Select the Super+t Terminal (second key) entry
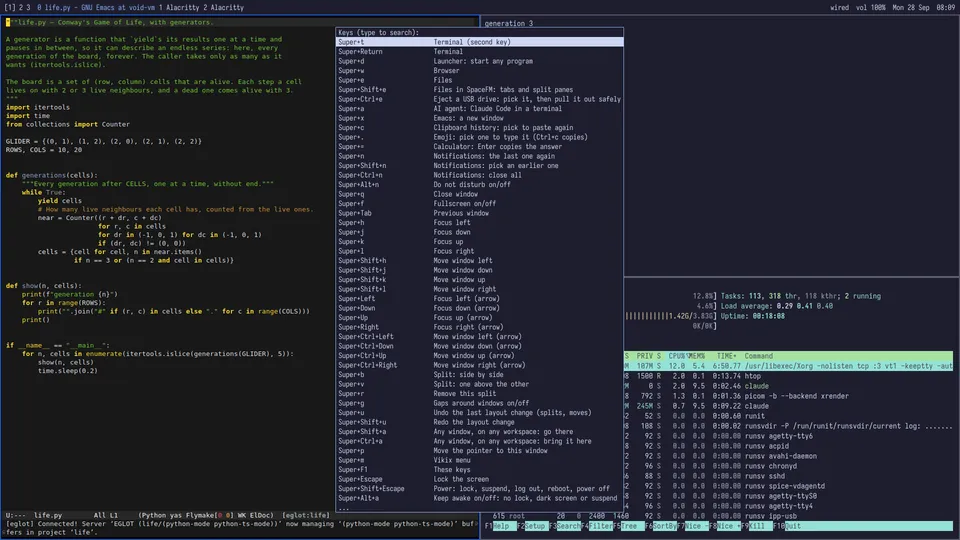This screenshot has height=540, width=960. coord(479,42)
